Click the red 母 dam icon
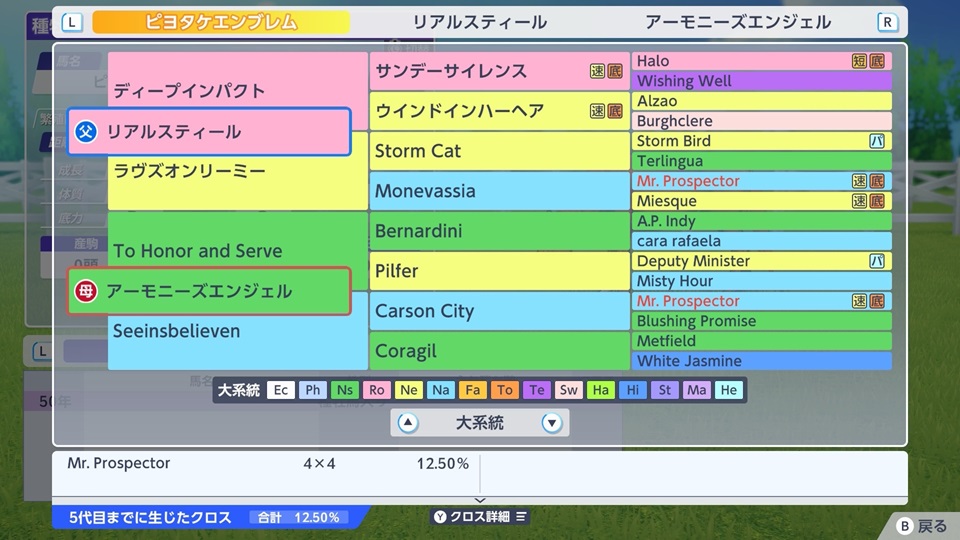The width and height of the screenshot is (960, 540). [x=86, y=291]
